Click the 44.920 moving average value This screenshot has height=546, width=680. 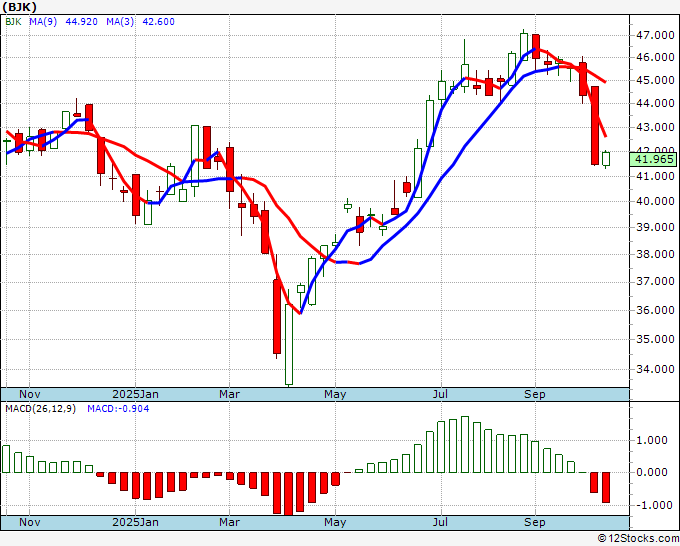[82, 22]
